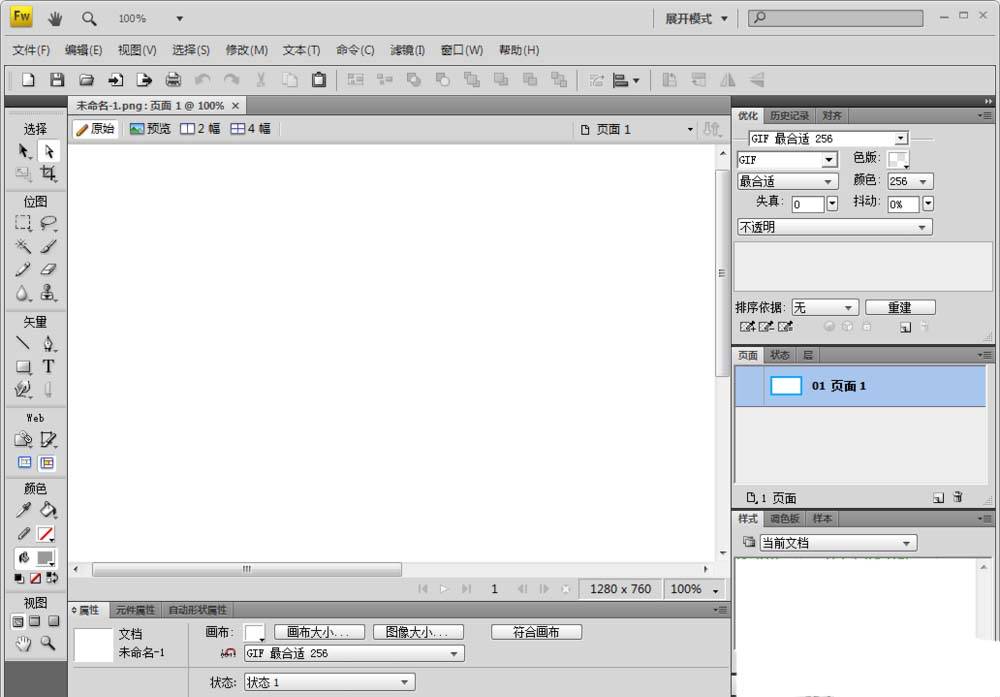Open the 修改(M) menu
Image resolution: width=1000 pixels, height=697 pixels.
(x=246, y=50)
